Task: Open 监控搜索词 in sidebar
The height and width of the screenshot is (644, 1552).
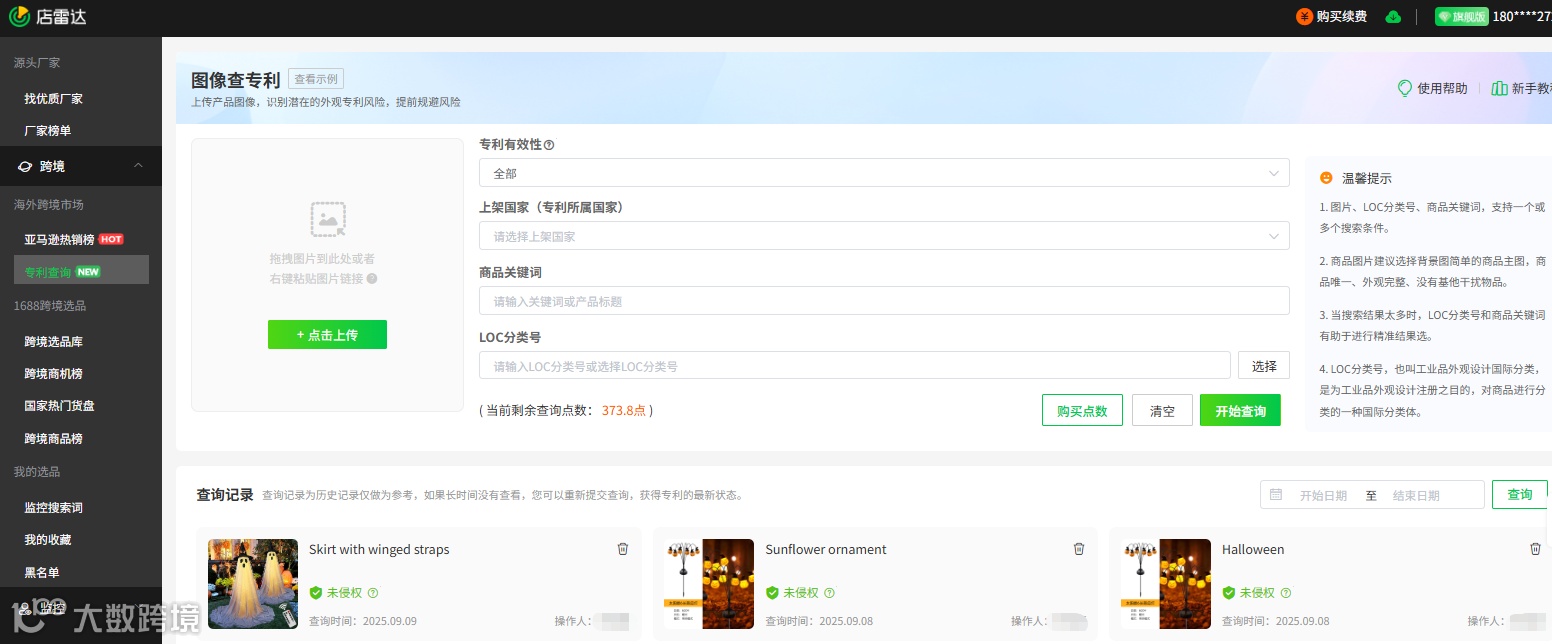Action: click(54, 508)
